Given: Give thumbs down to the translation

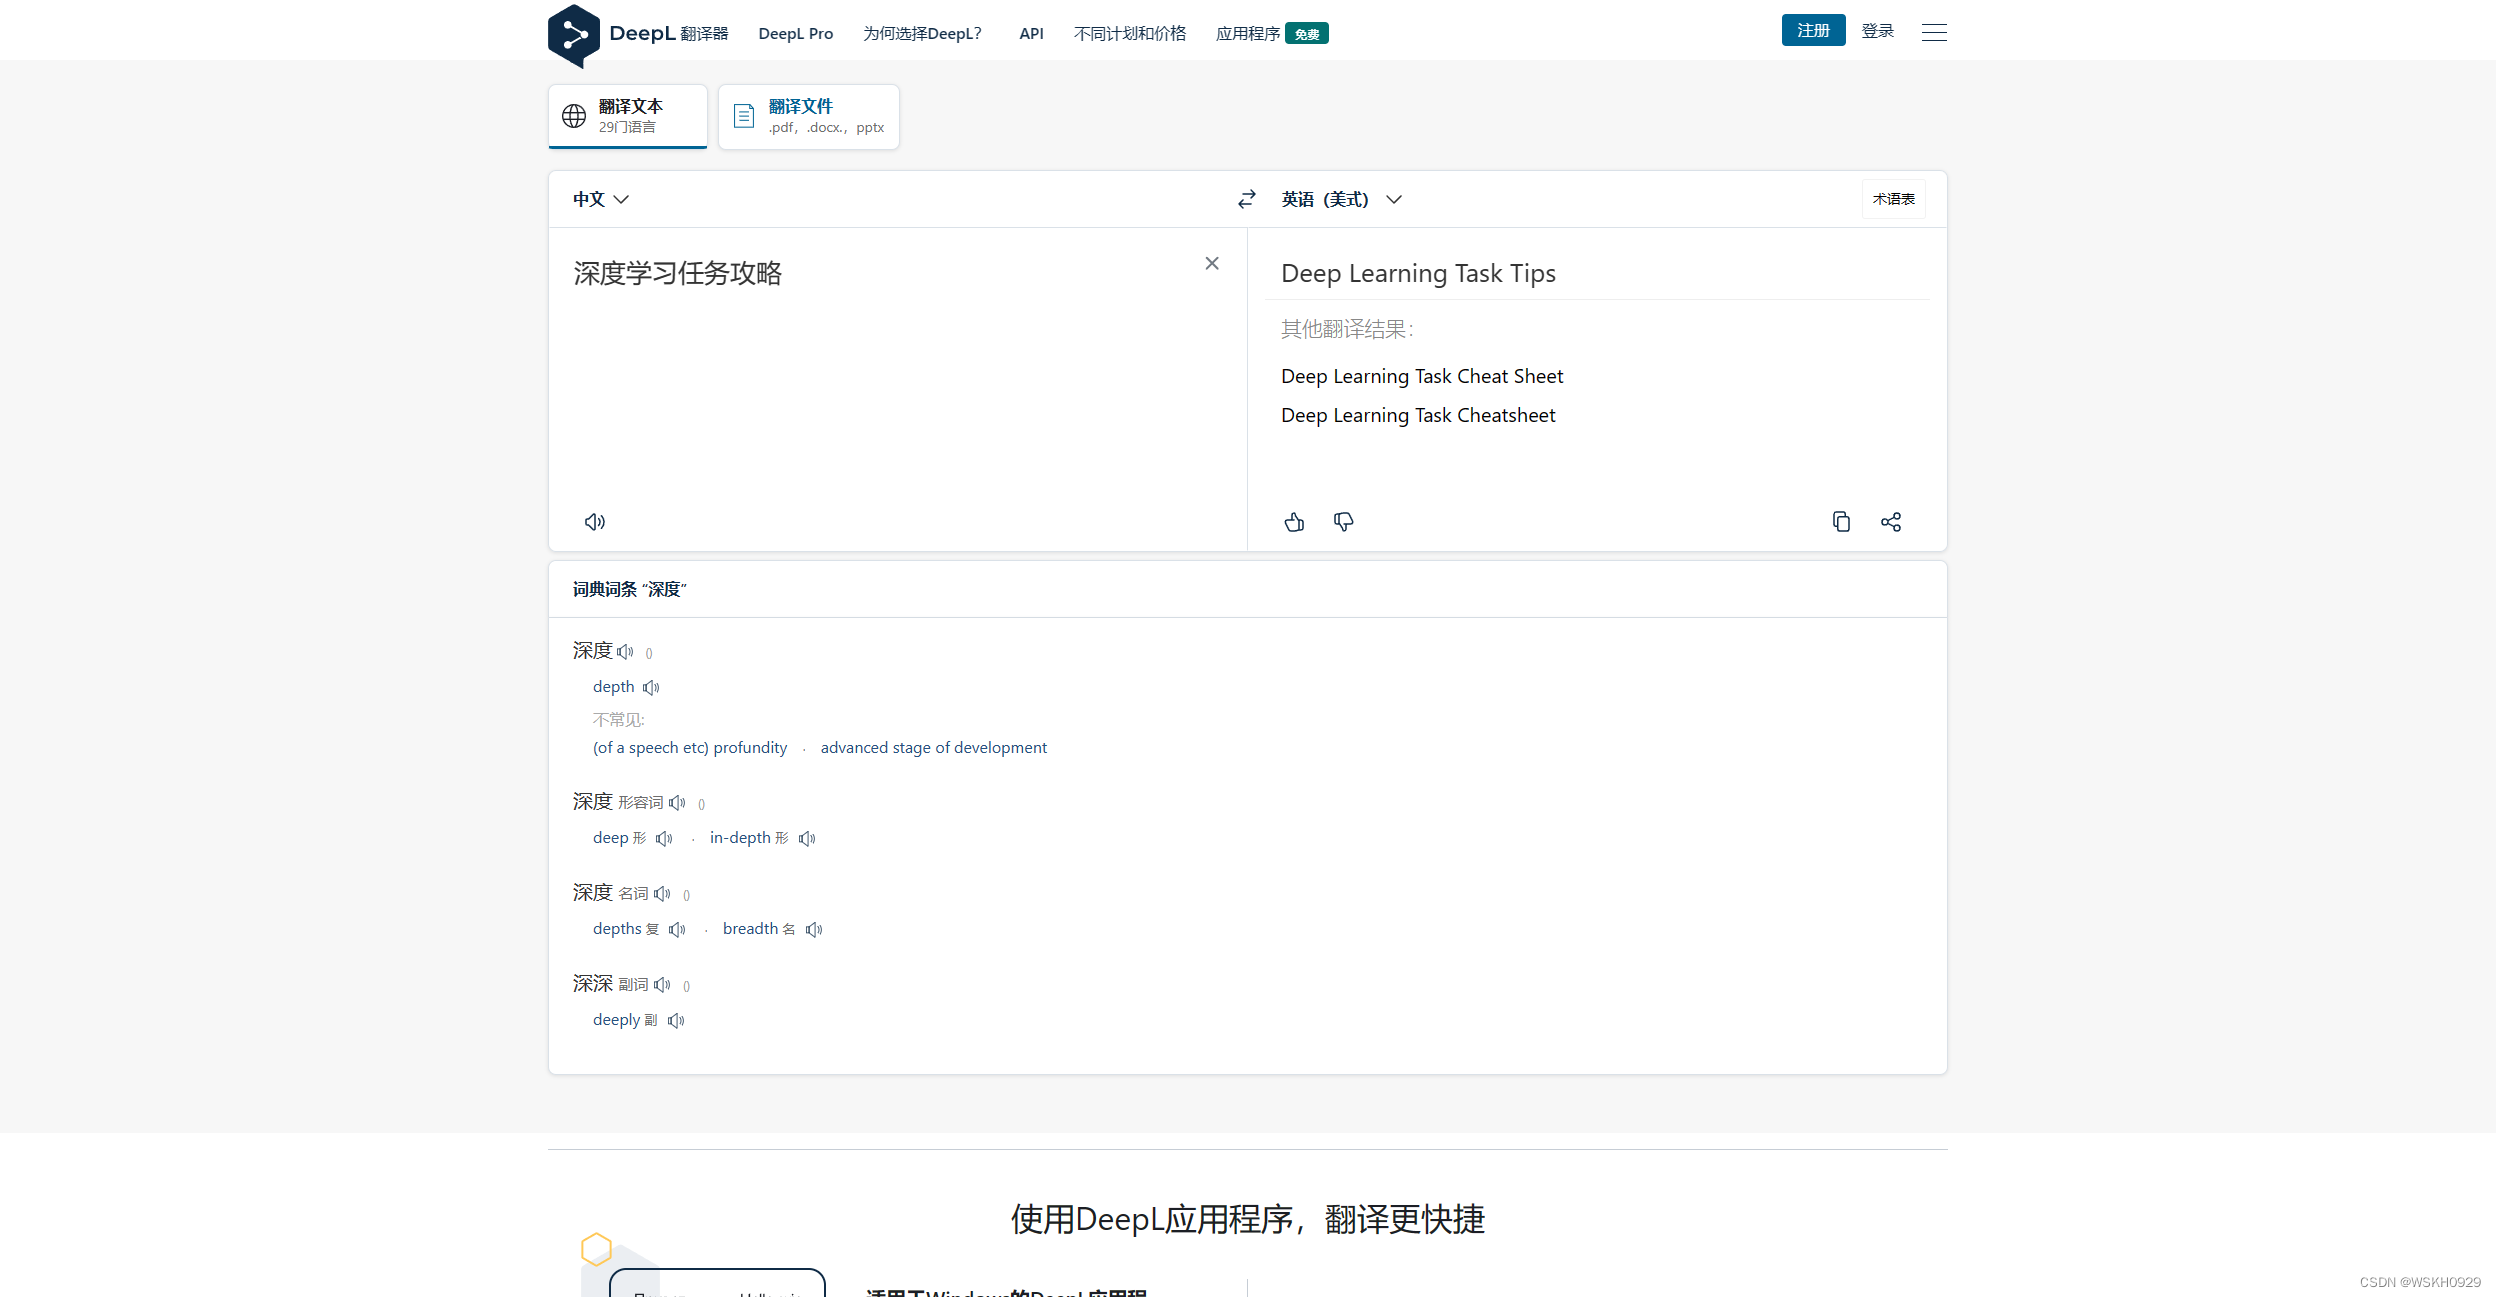Looking at the screenshot, I should 1343,522.
